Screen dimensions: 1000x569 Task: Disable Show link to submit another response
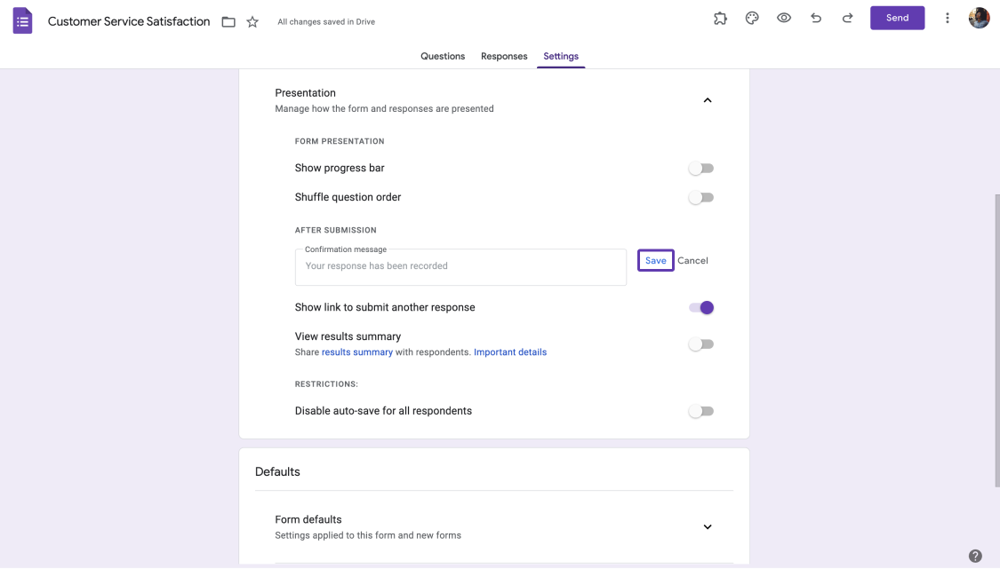[x=701, y=308]
